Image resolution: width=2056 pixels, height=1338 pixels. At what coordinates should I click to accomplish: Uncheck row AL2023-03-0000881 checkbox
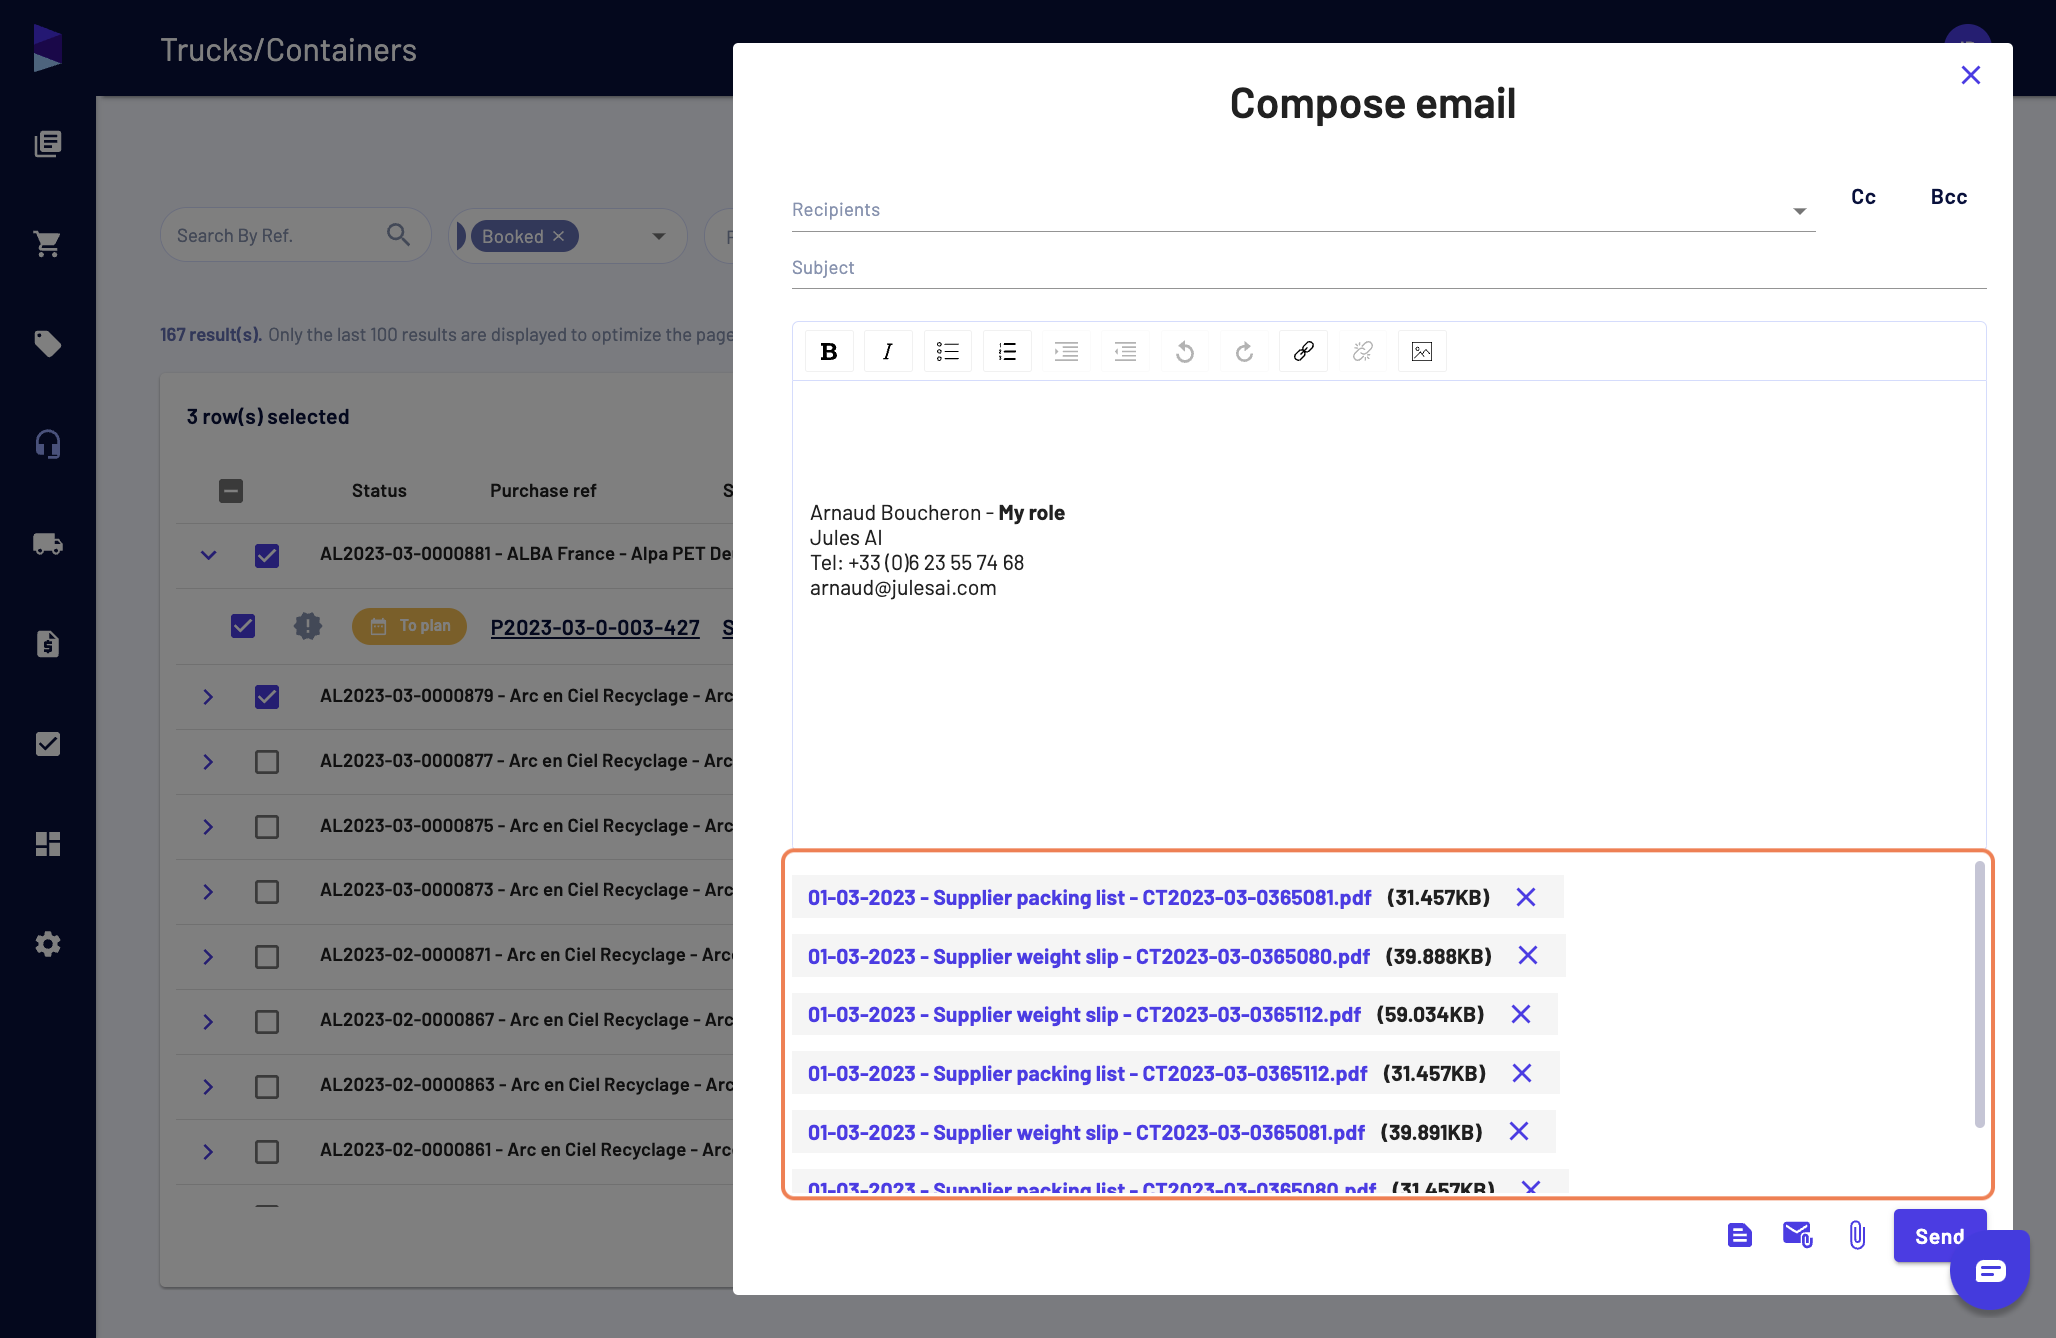pyautogui.click(x=267, y=555)
